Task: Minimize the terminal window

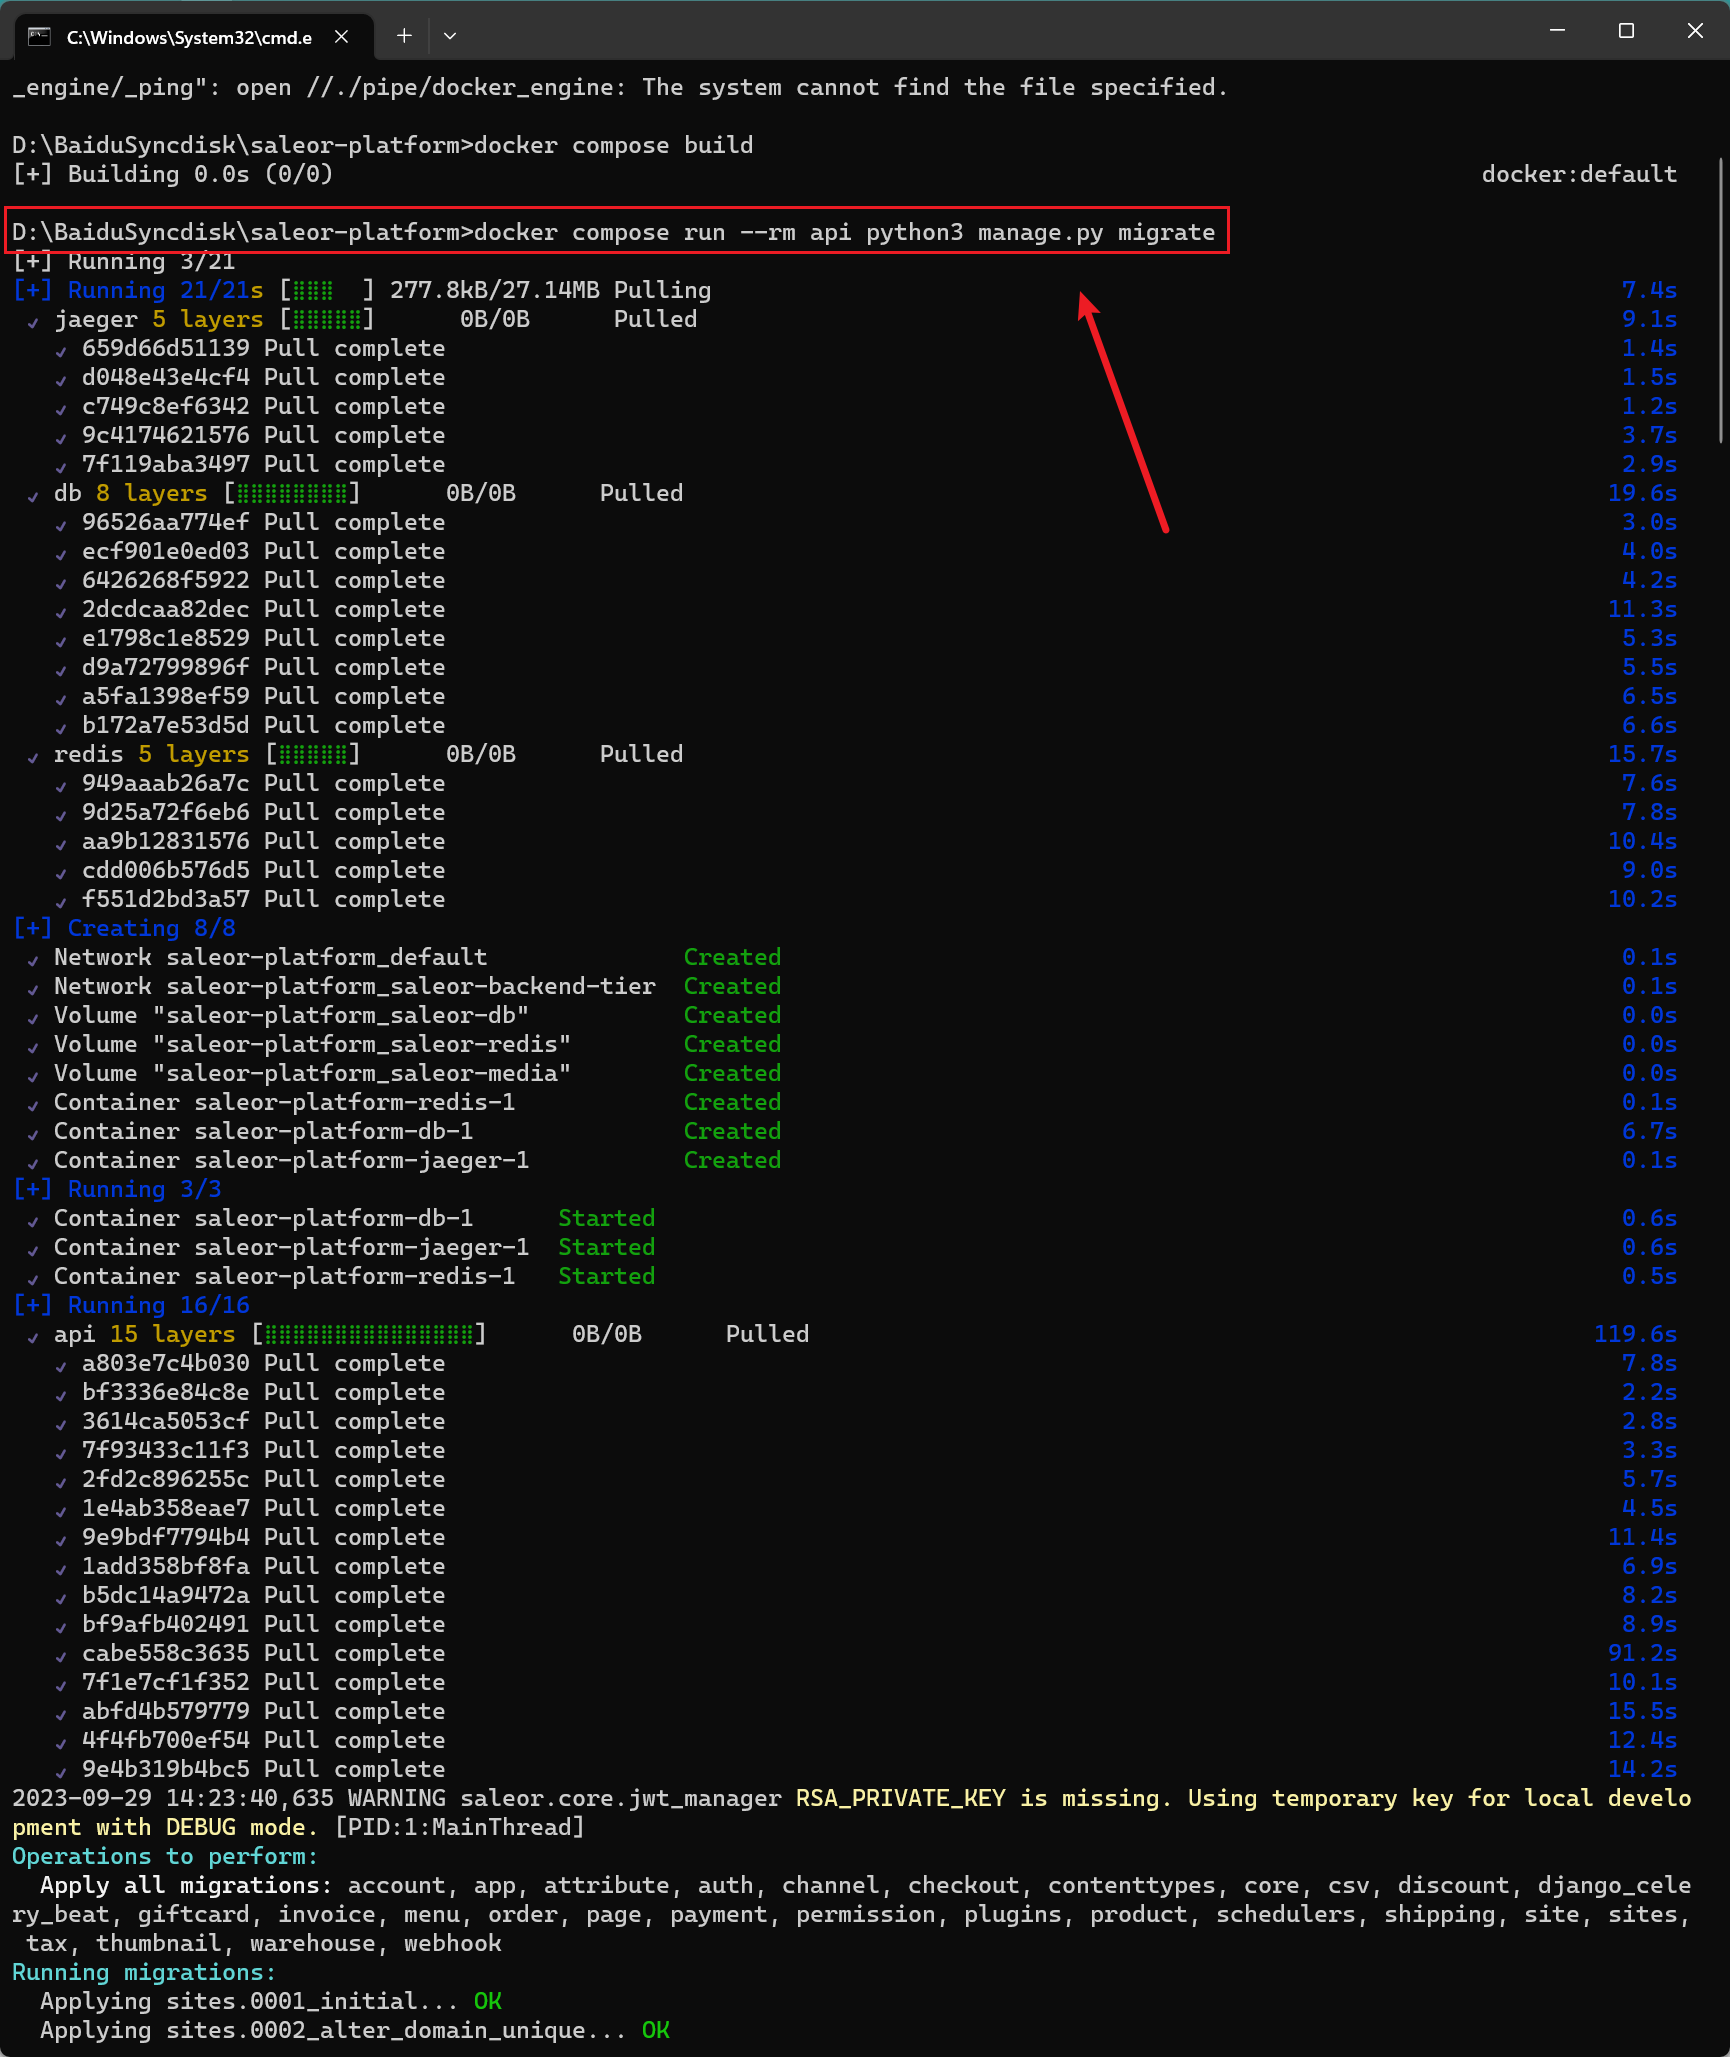Action: pos(1557,31)
